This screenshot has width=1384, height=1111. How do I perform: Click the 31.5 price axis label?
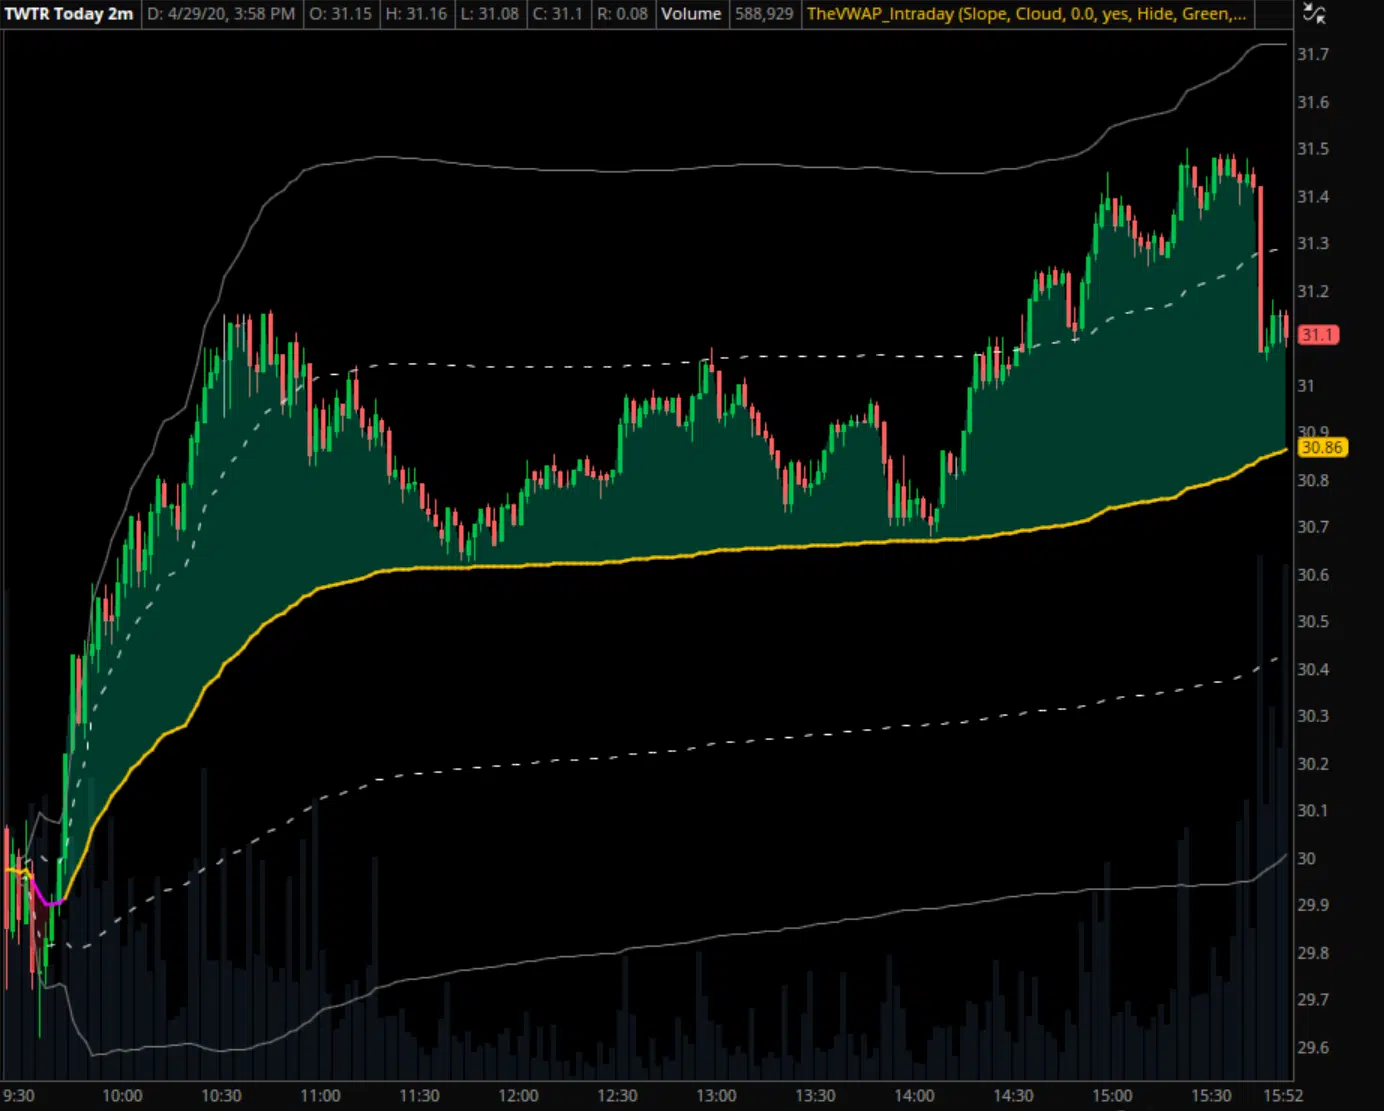(x=1313, y=149)
